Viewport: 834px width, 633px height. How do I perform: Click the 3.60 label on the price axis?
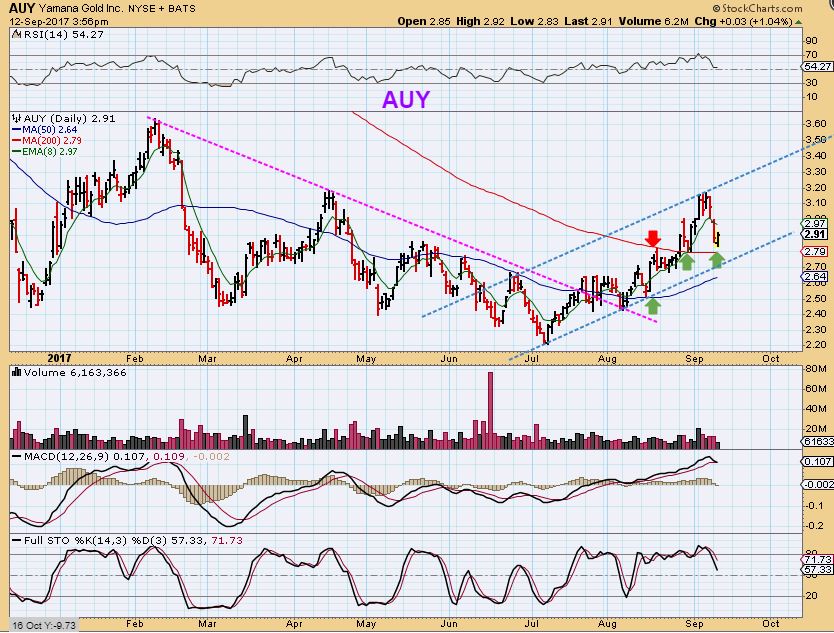[x=816, y=123]
